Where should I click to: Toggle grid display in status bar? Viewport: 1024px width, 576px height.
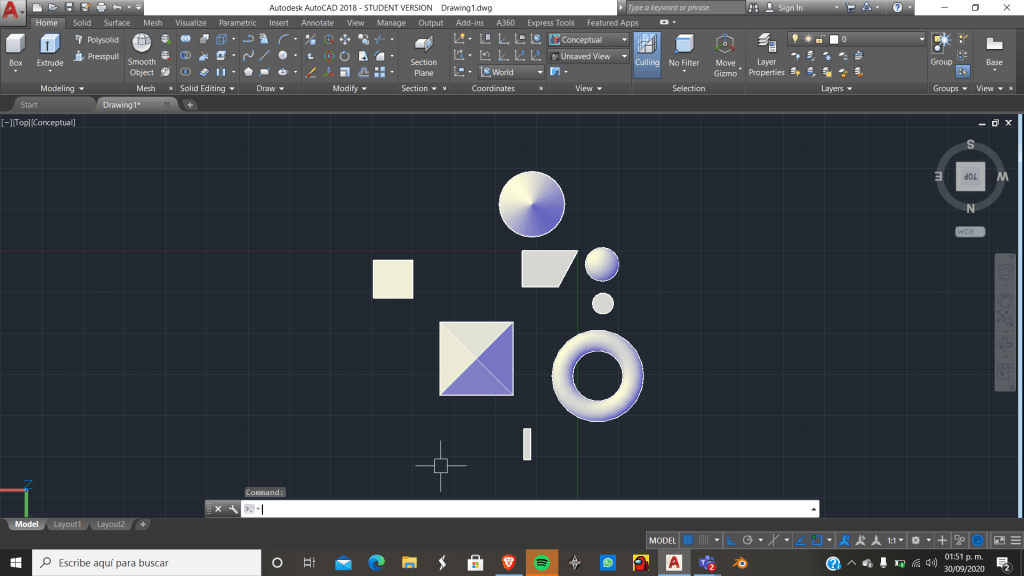(688, 540)
